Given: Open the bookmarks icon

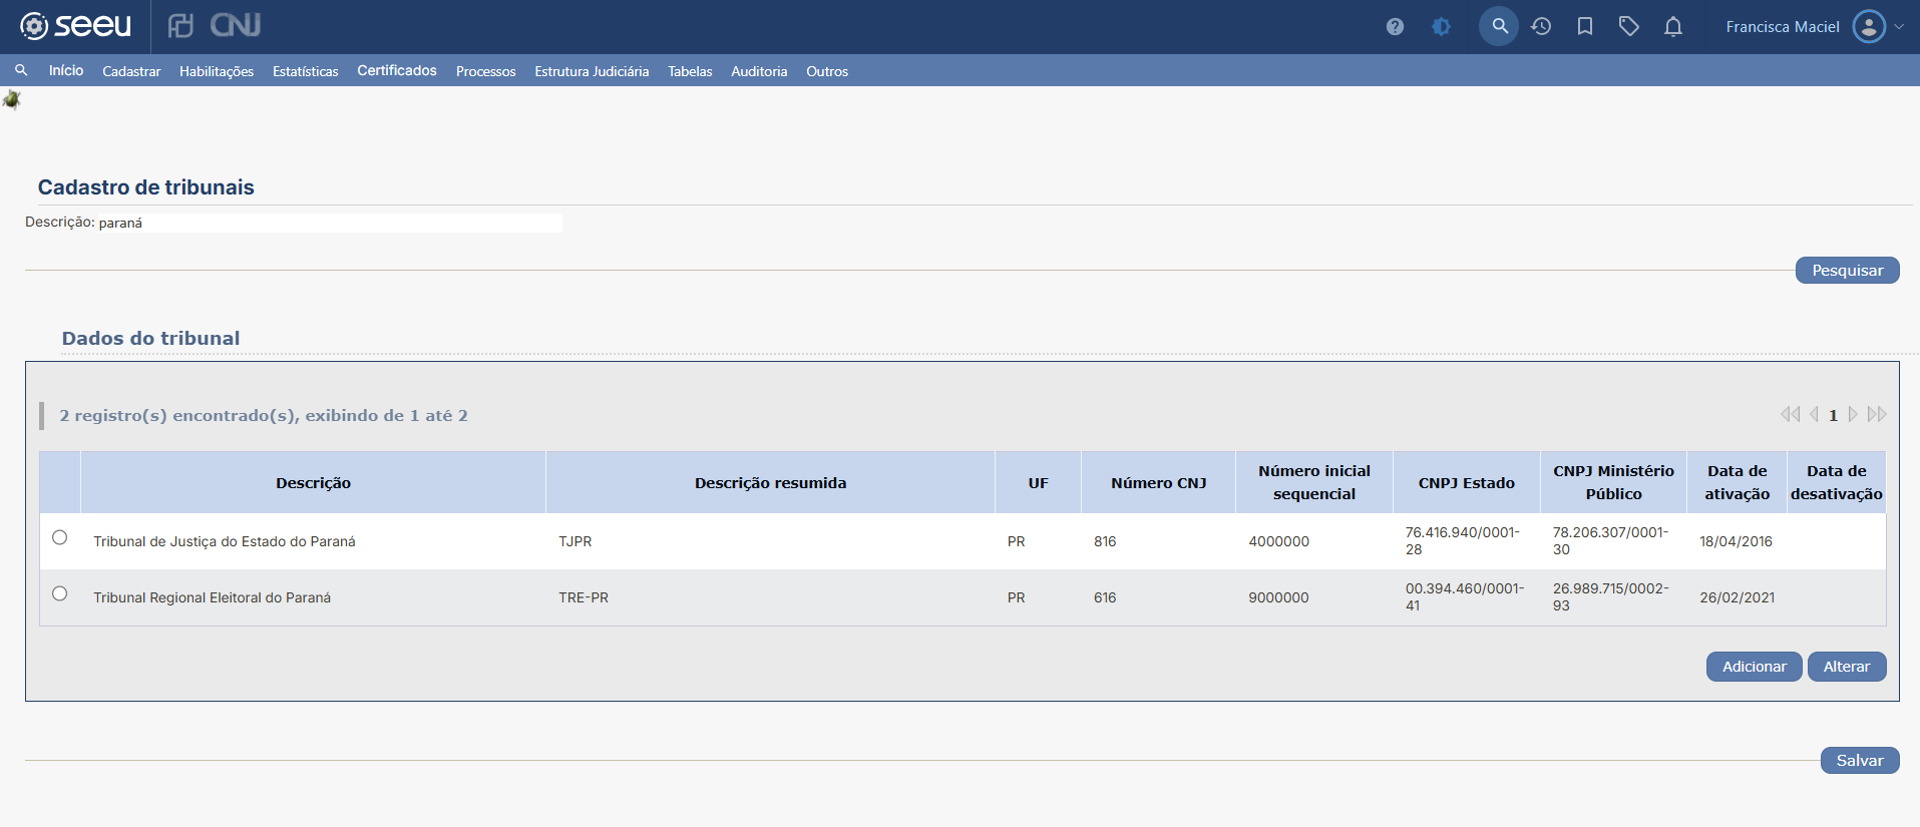Looking at the screenshot, I should 1585,26.
